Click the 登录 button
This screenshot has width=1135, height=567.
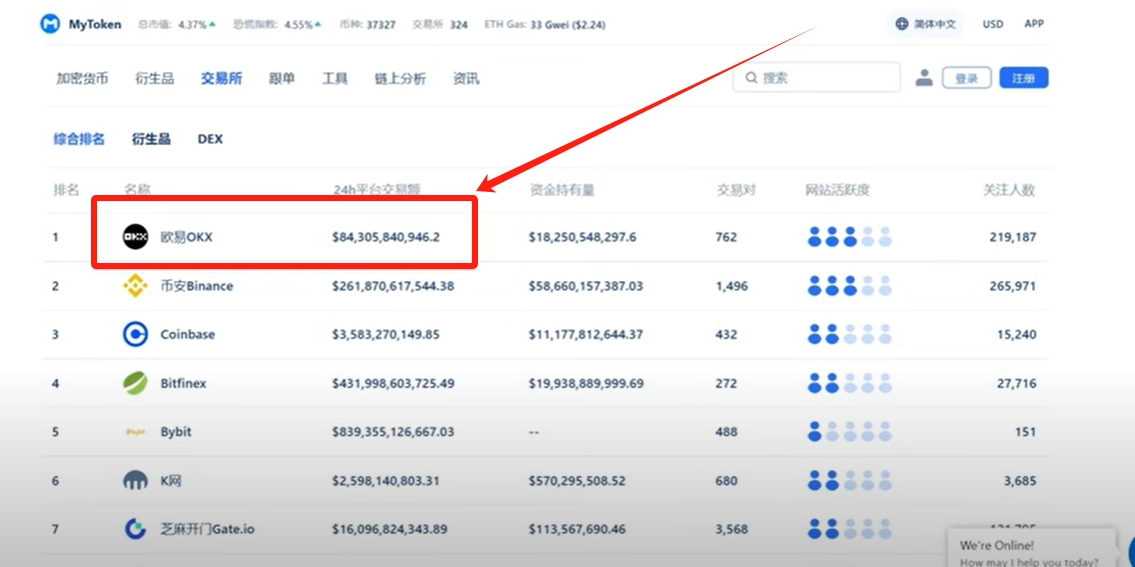(966, 78)
